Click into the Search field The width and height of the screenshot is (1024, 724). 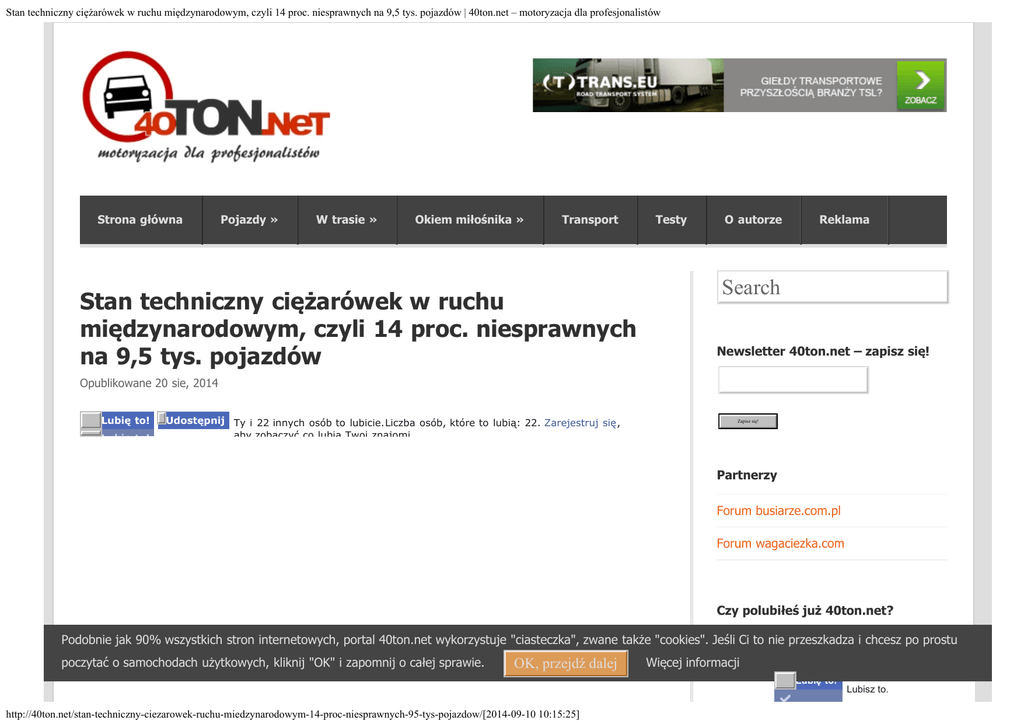click(x=832, y=287)
